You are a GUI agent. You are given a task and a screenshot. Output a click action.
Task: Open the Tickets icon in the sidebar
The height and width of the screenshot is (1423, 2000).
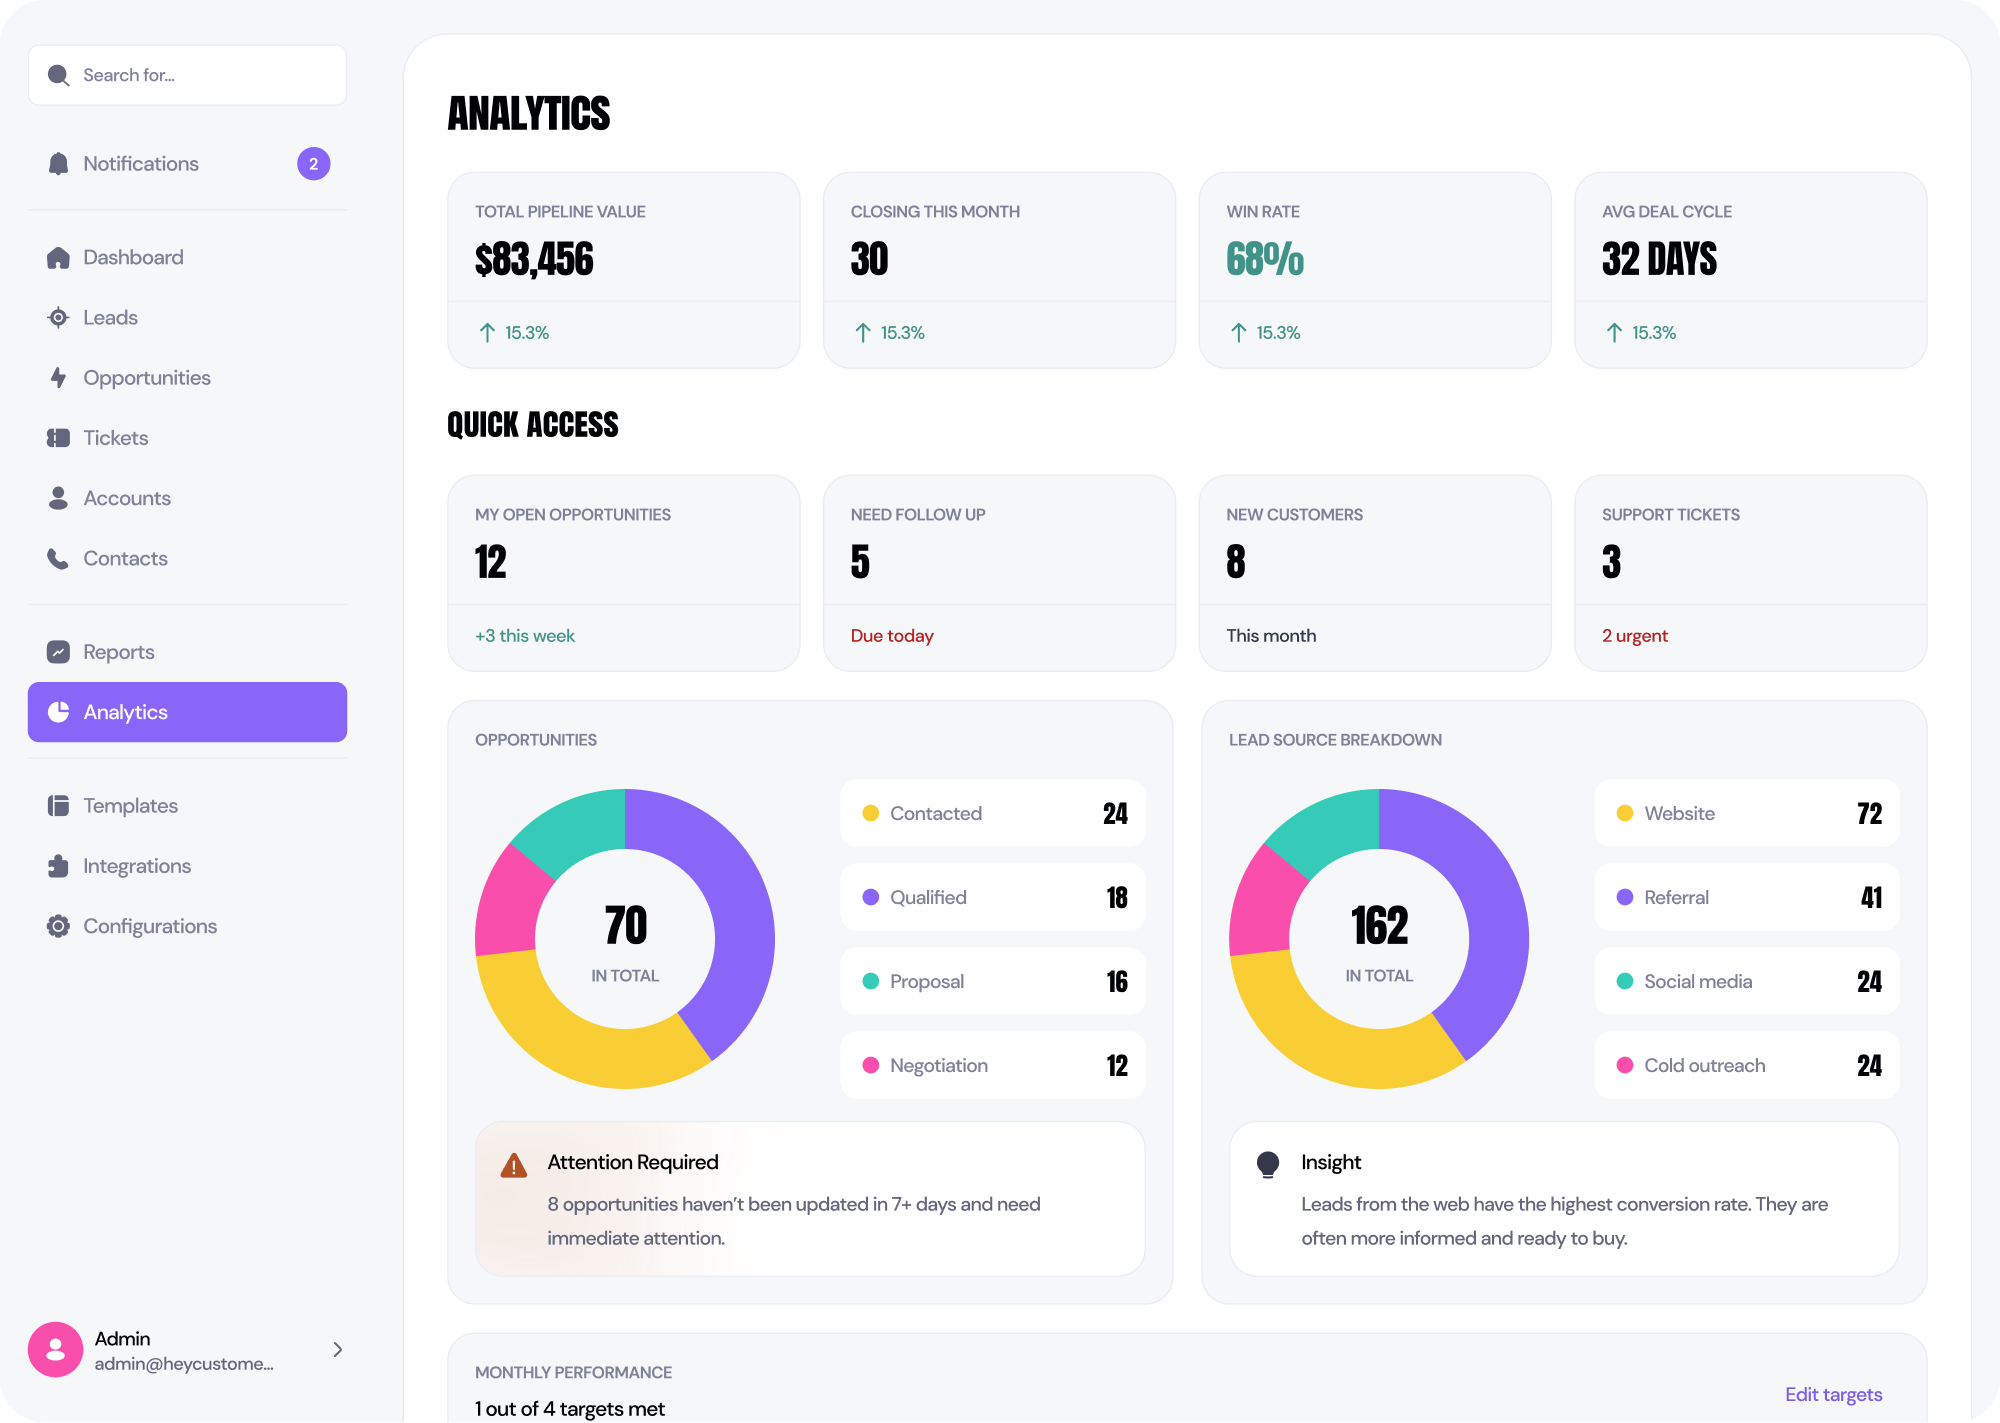point(59,437)
